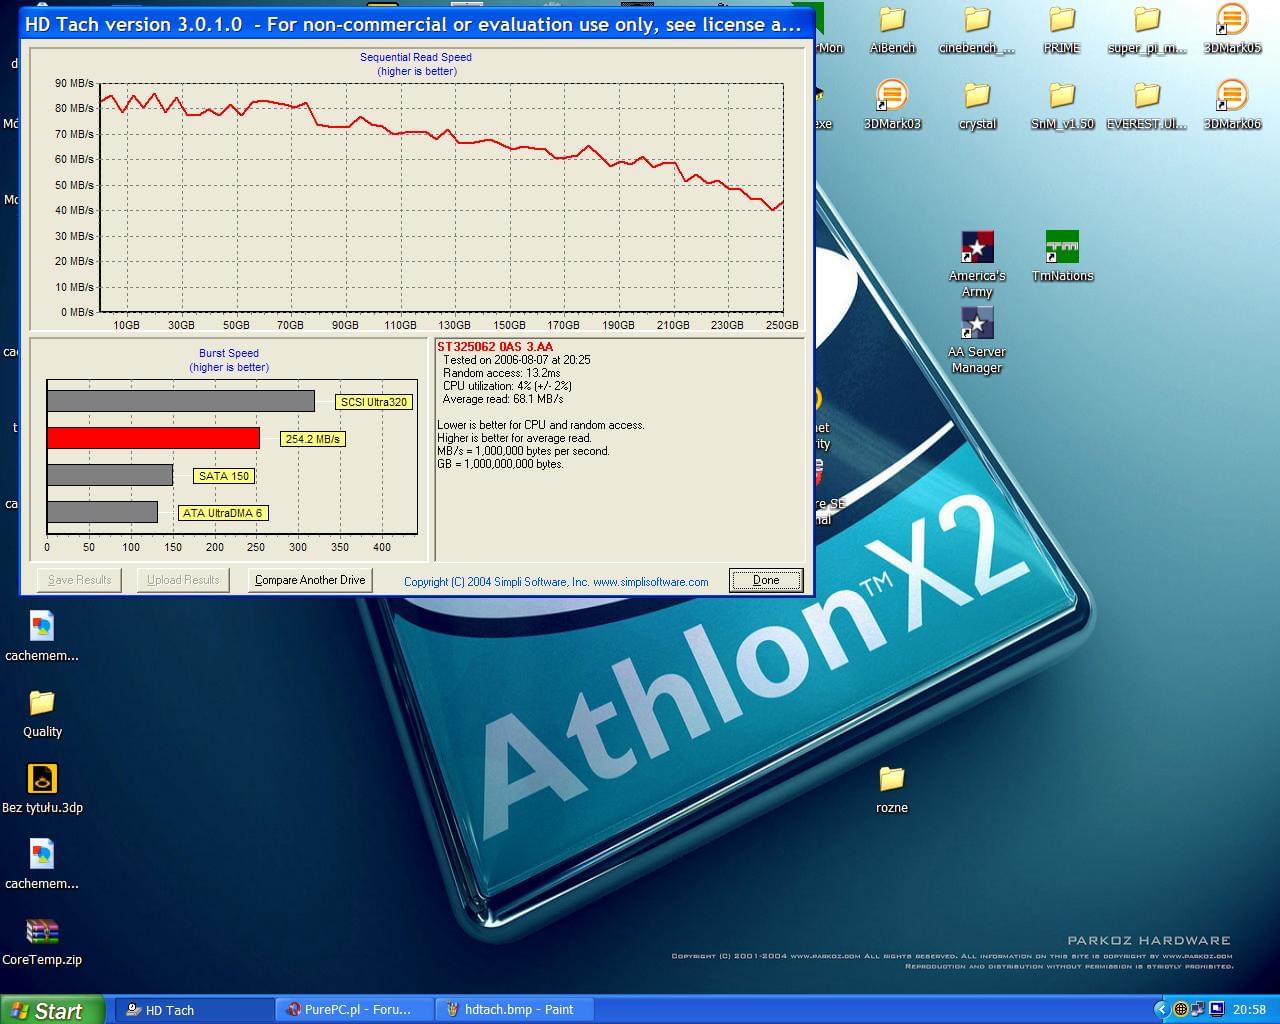This screenshot has width=1280, height=1024.
Task: Click the Done button in HD Tach
Action: 766,580
